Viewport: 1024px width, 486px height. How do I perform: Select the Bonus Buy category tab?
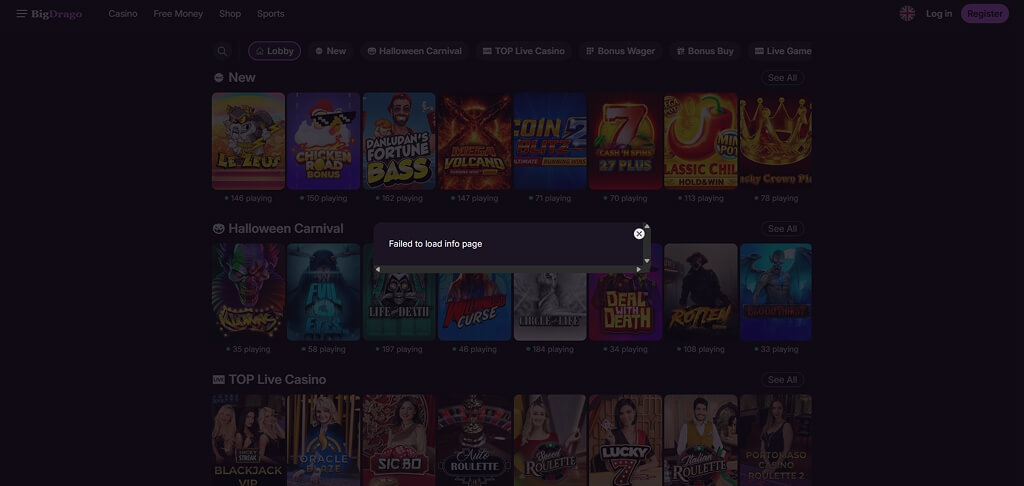(x=705, y=51)
